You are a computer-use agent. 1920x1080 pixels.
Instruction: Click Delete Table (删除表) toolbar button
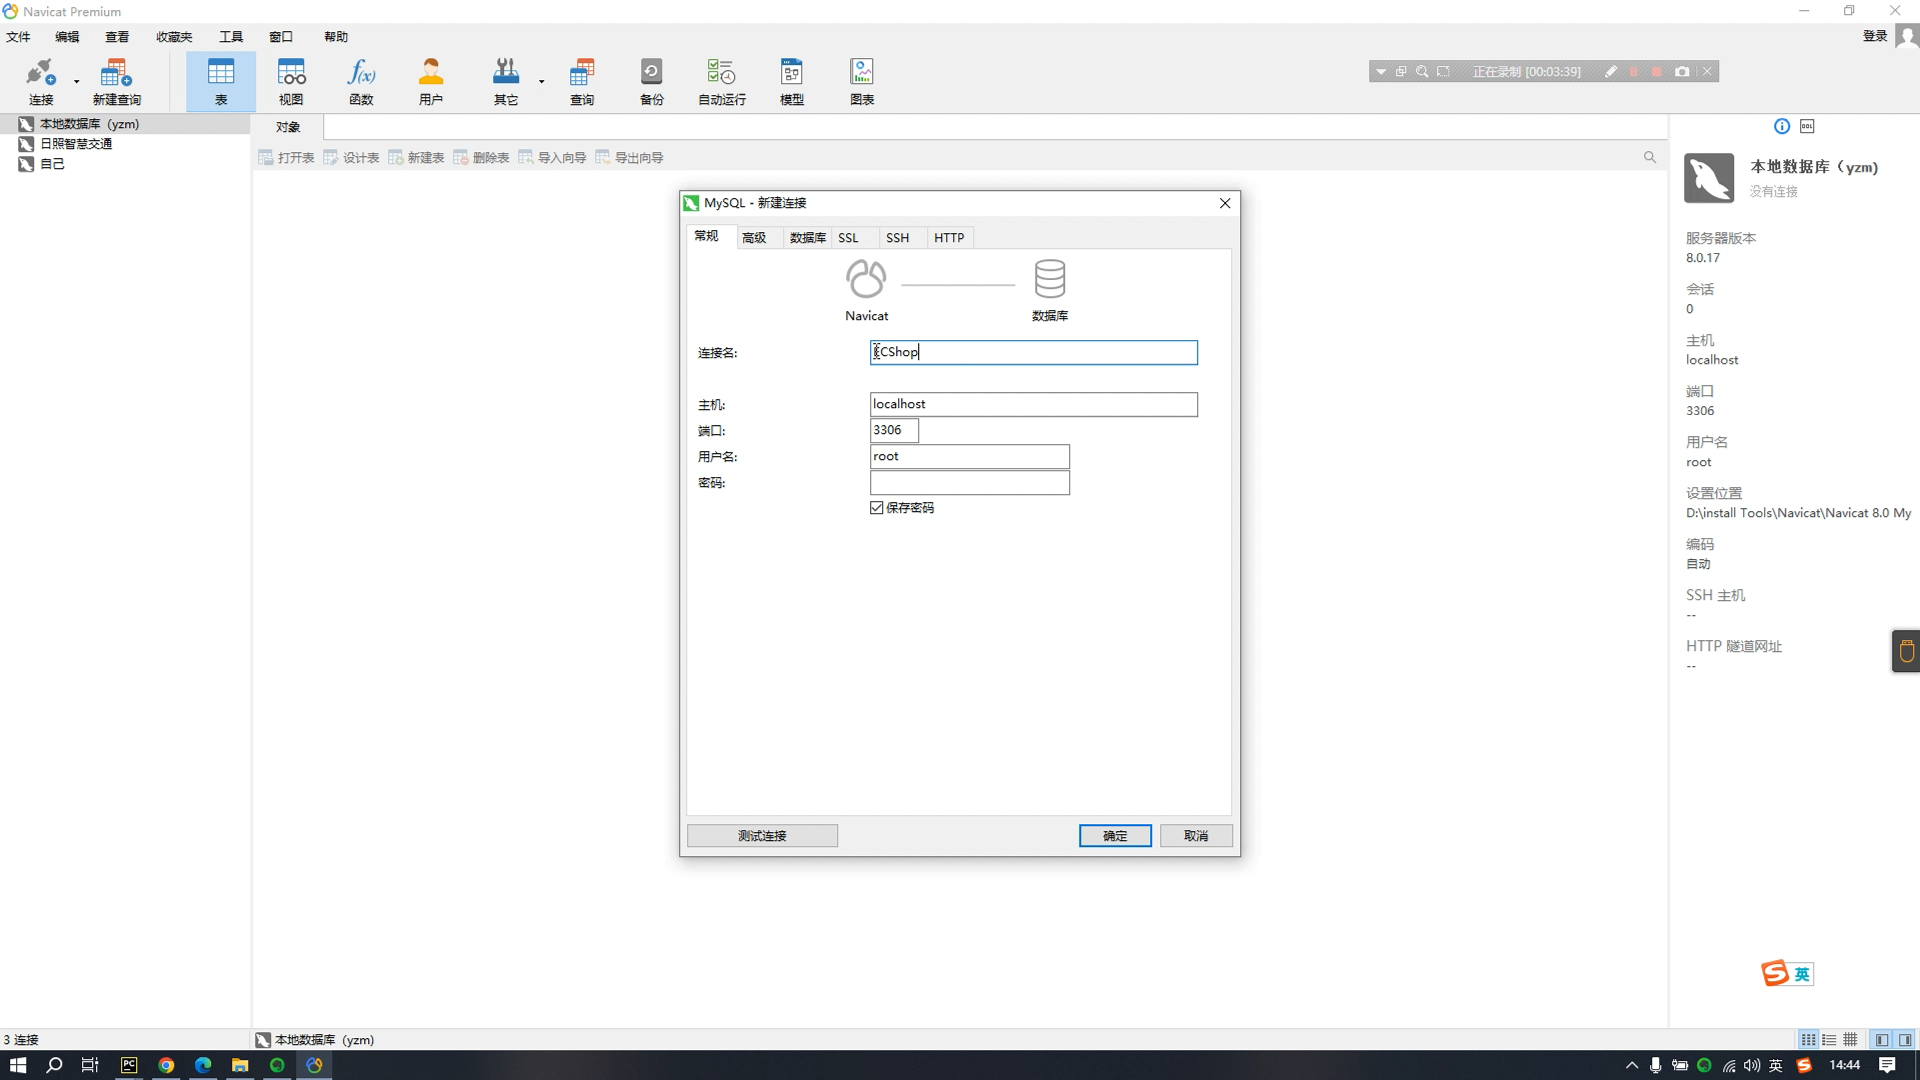pyautogui.click(x=481, y=157)
